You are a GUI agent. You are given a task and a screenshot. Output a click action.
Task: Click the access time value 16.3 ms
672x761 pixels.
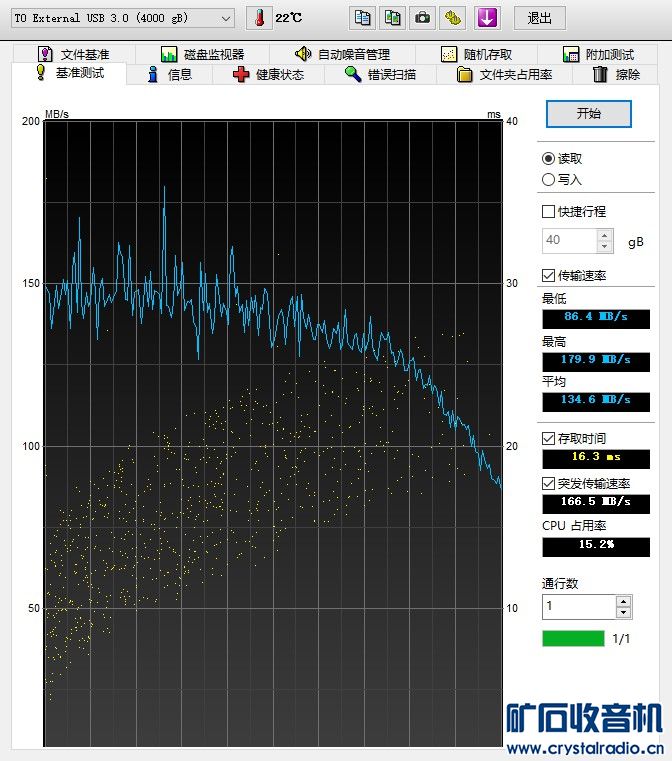(596, 459)
